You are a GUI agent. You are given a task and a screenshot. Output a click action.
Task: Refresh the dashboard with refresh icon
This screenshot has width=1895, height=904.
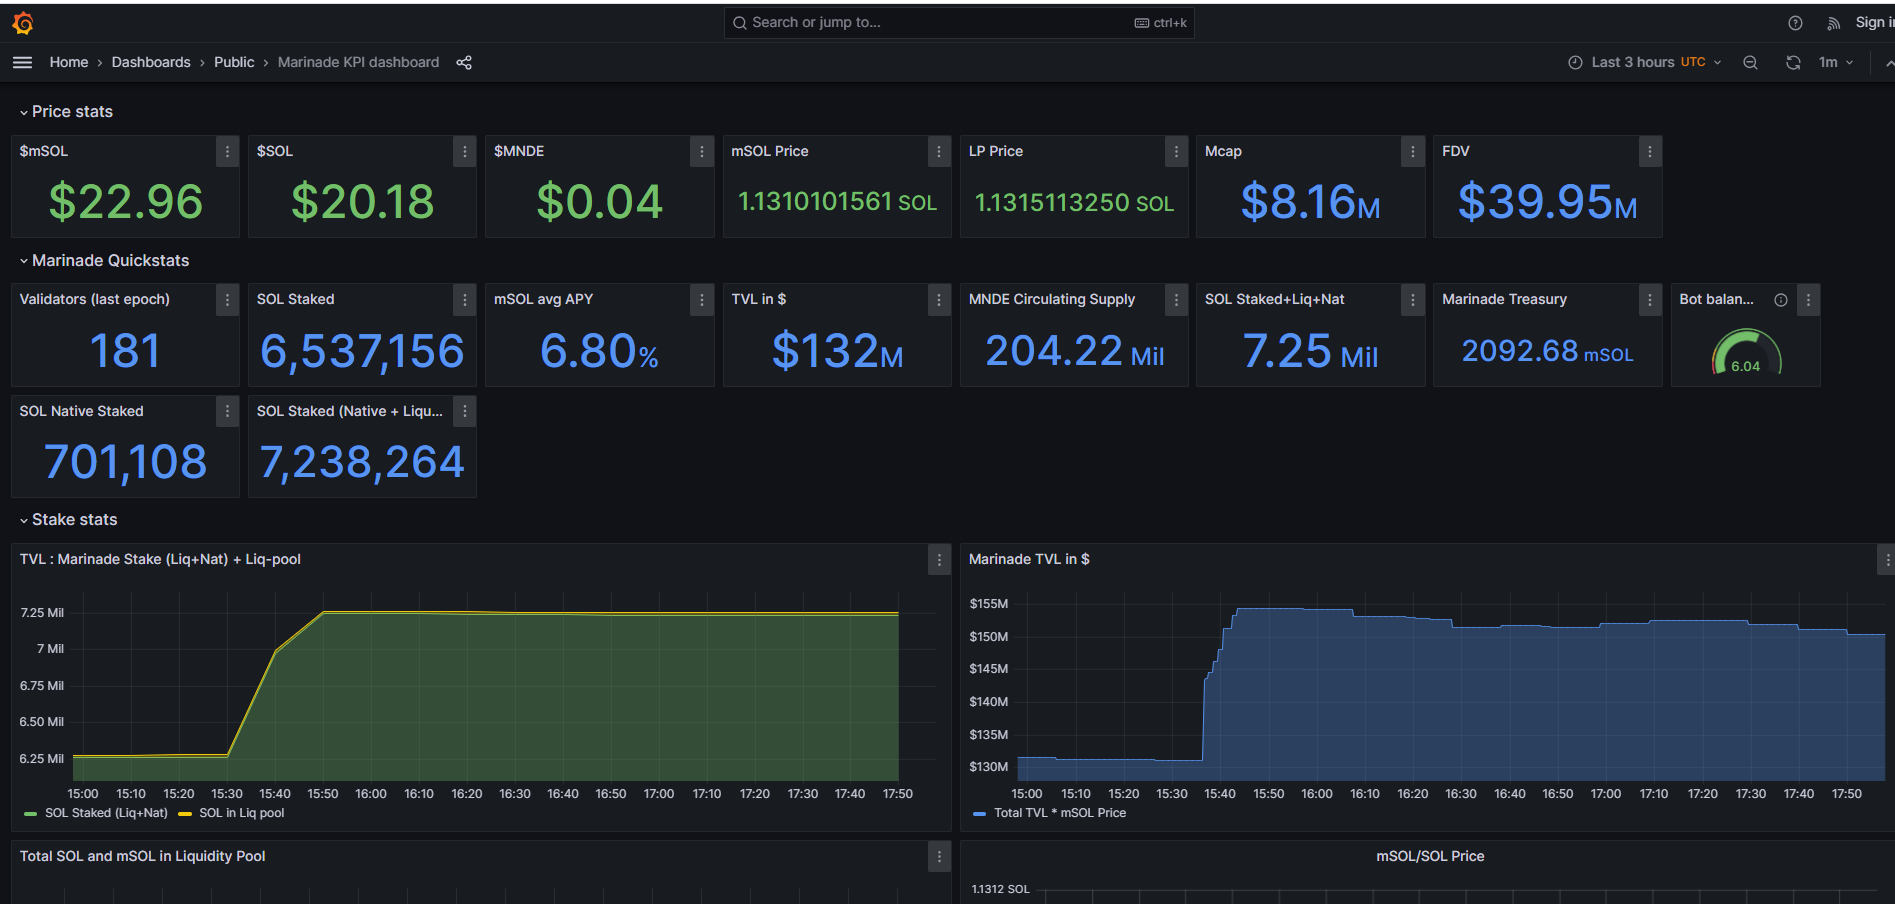click(x=1793, y=62)
